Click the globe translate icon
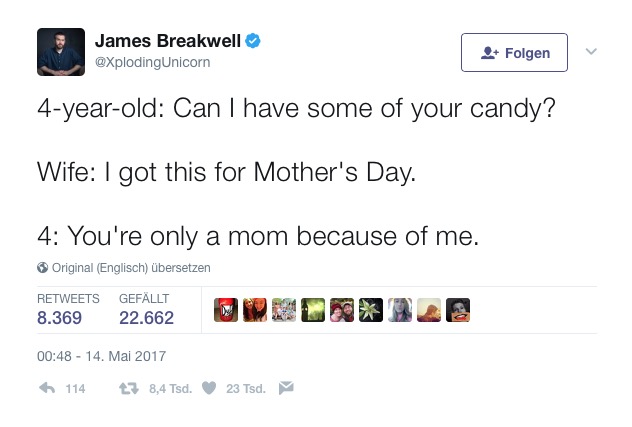Viewport: 632px width, 427px height. [42, 268]
